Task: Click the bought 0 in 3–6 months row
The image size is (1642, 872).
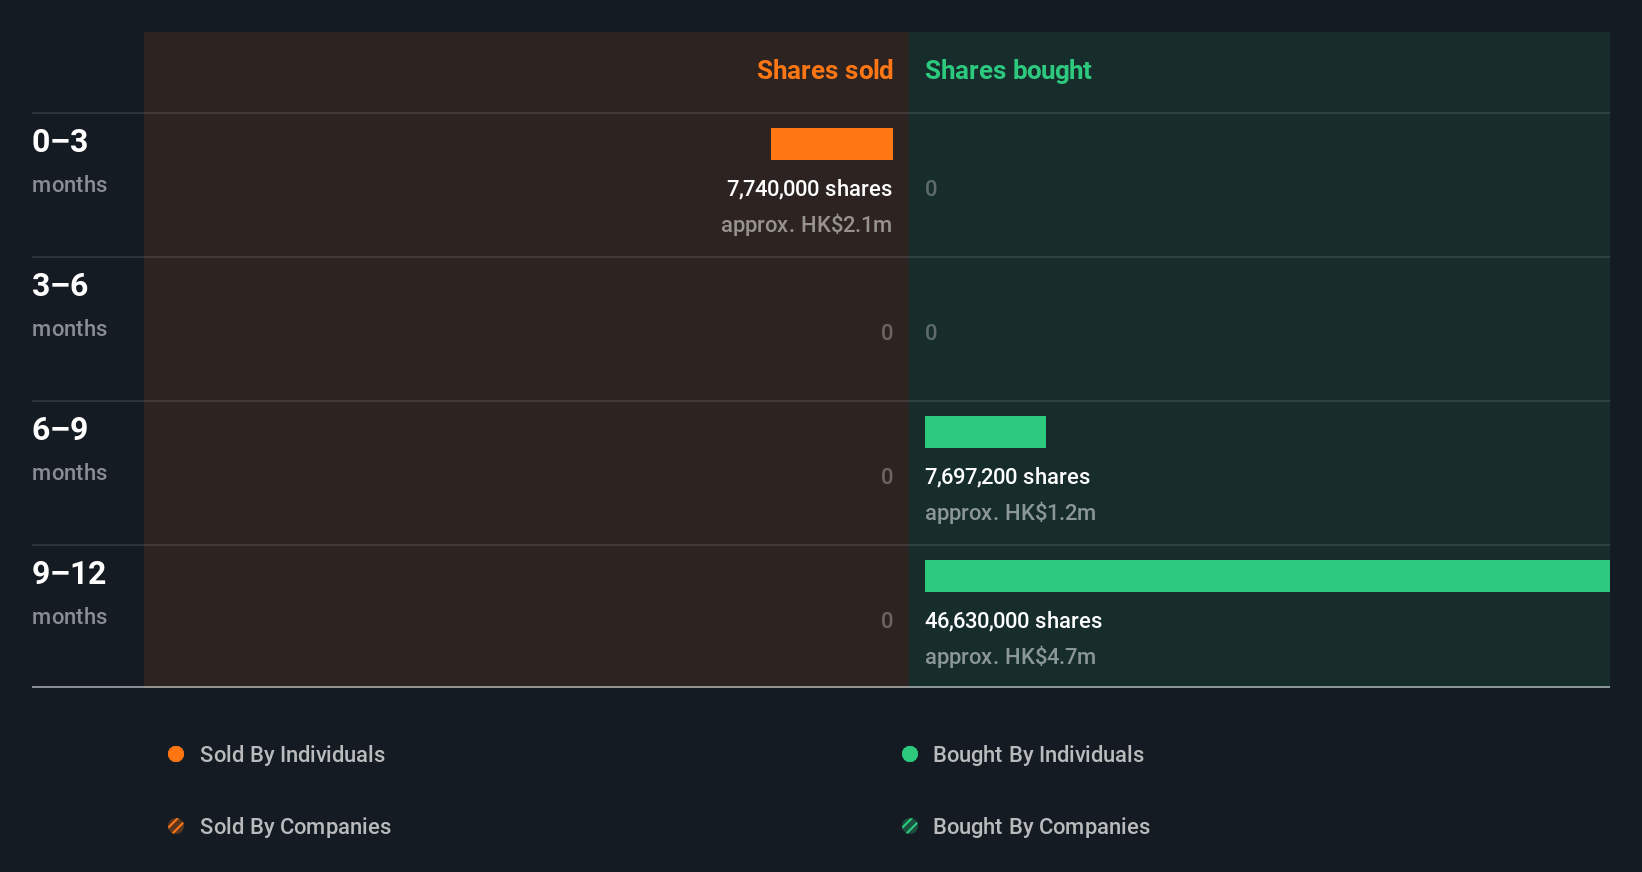Action: [x=931, y=332]
